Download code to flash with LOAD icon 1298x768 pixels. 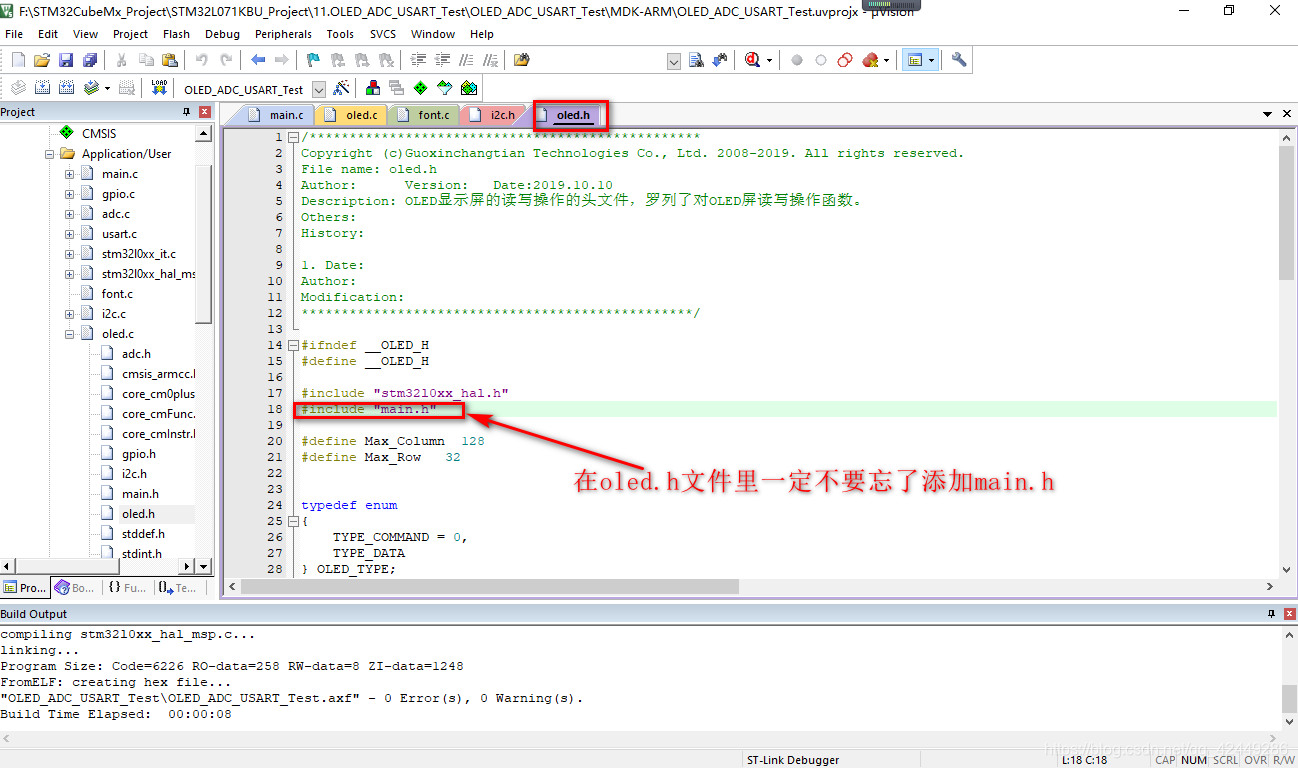(x=159, y=88)
